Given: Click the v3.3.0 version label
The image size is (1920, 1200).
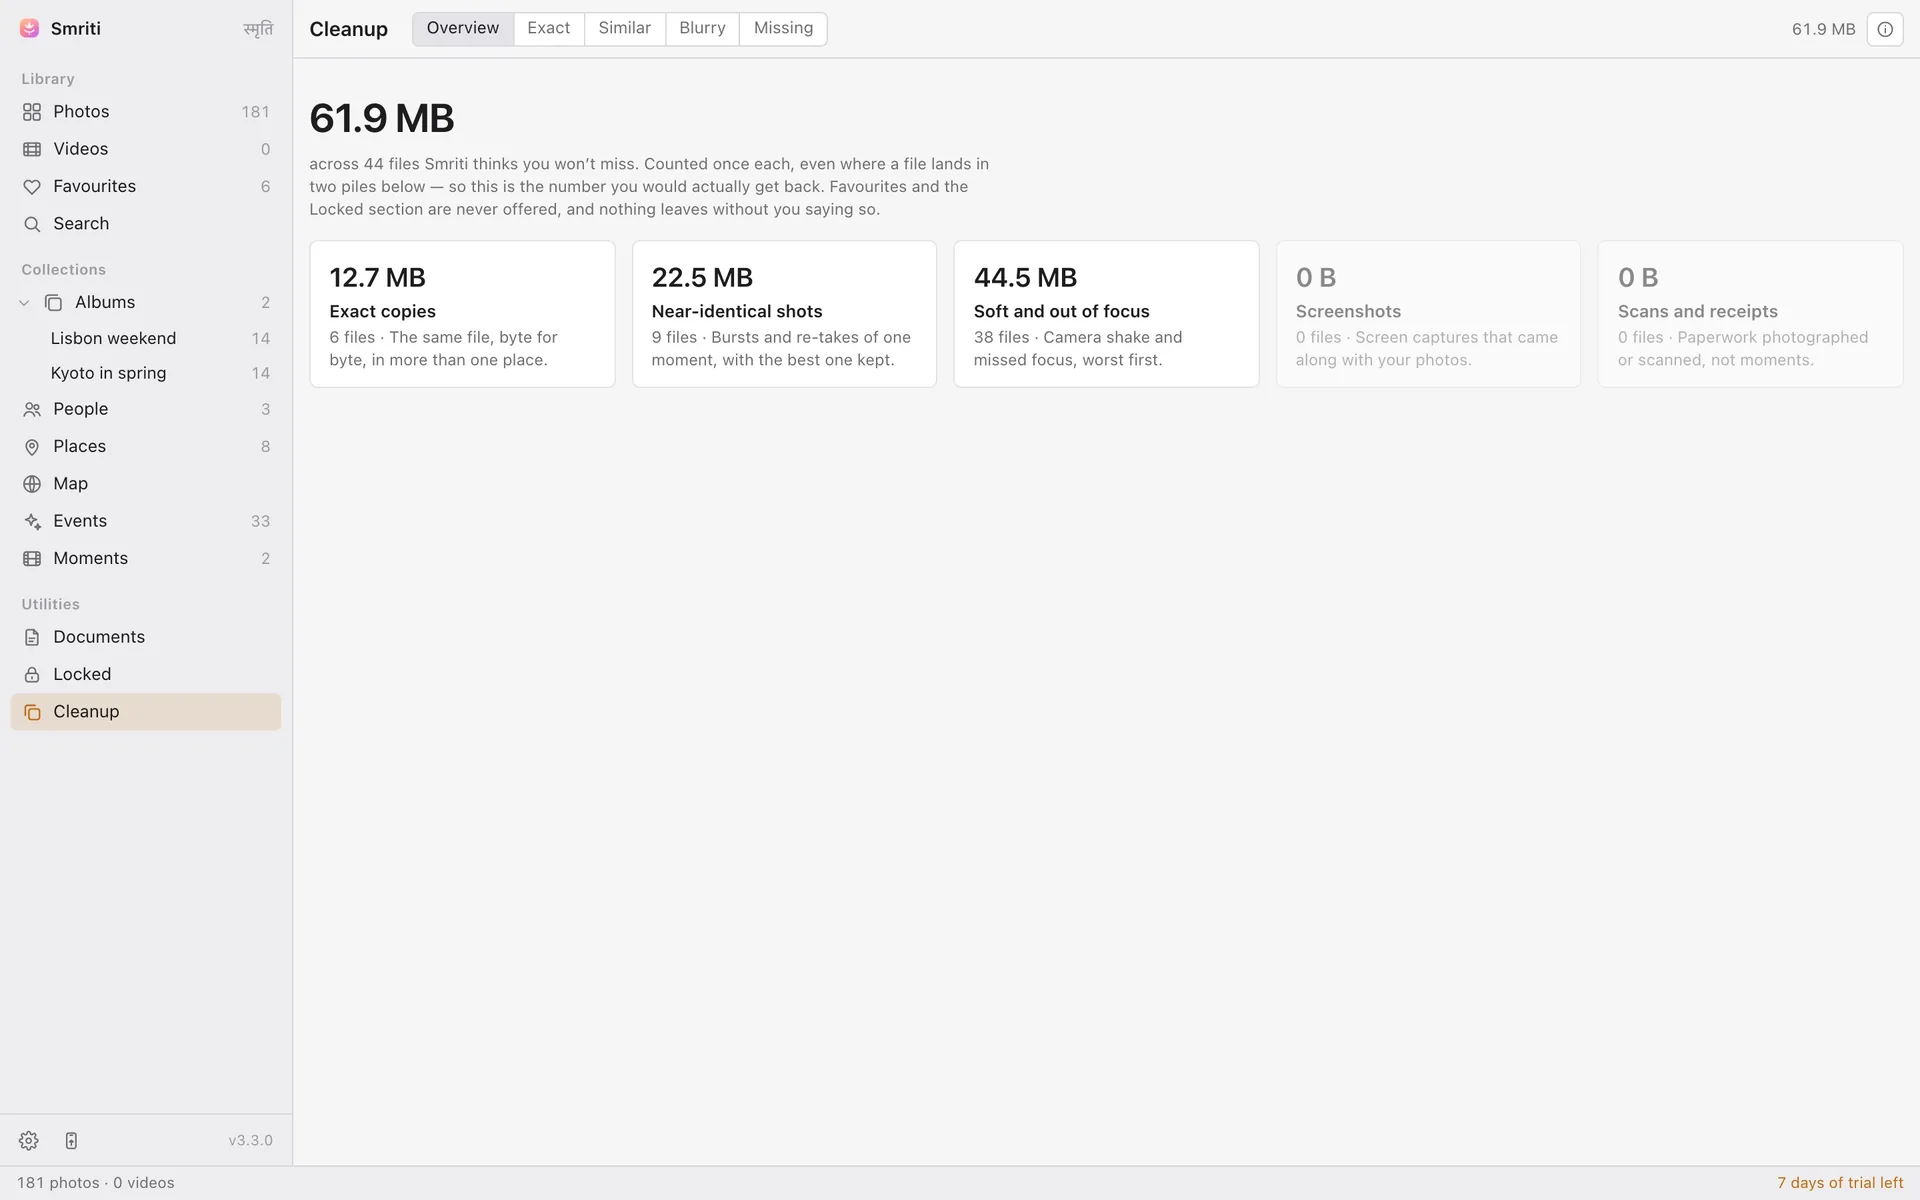Looking at the screenshot, I should point(250,1141).
